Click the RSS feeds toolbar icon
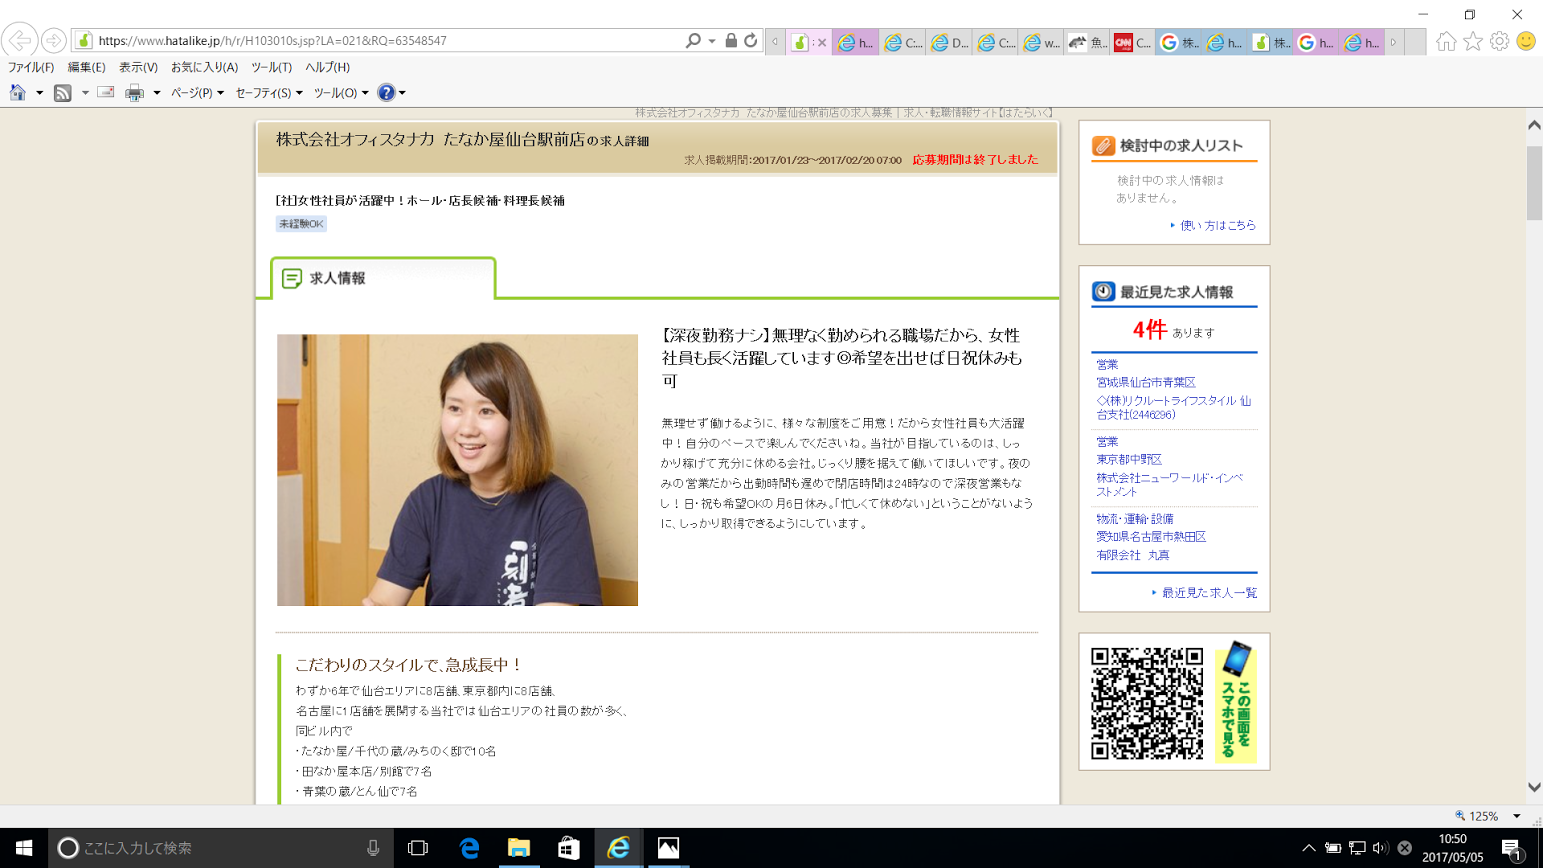 click(62, 93)
